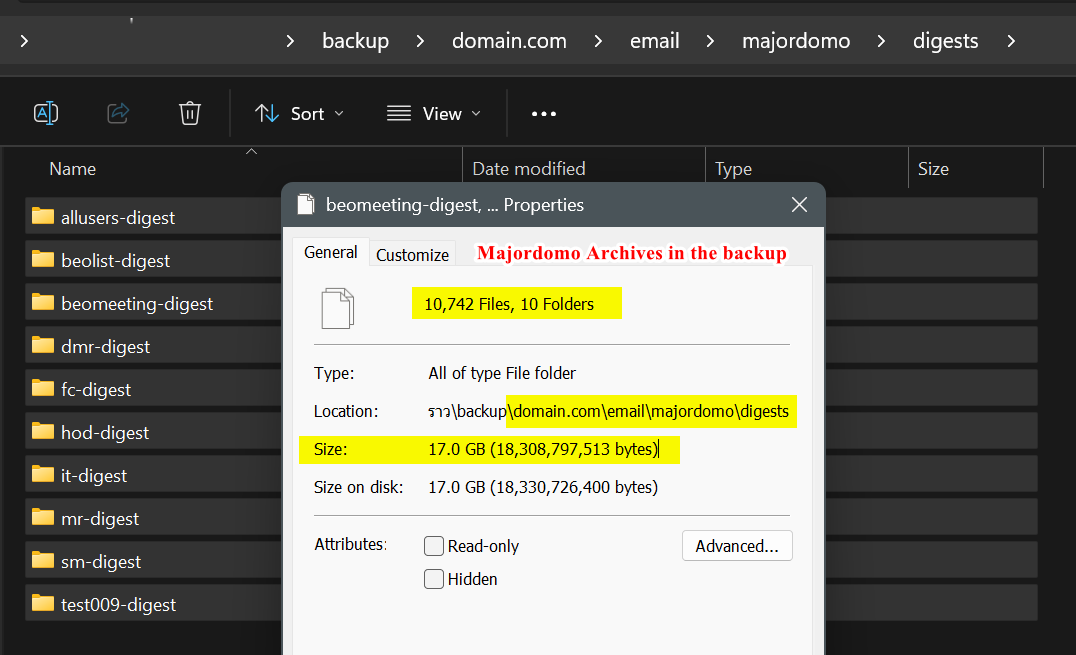The width and height of the screenshot is (1076, 655).
Task: Select the it-digest folder icon
Action: click(x=43, y=474)
